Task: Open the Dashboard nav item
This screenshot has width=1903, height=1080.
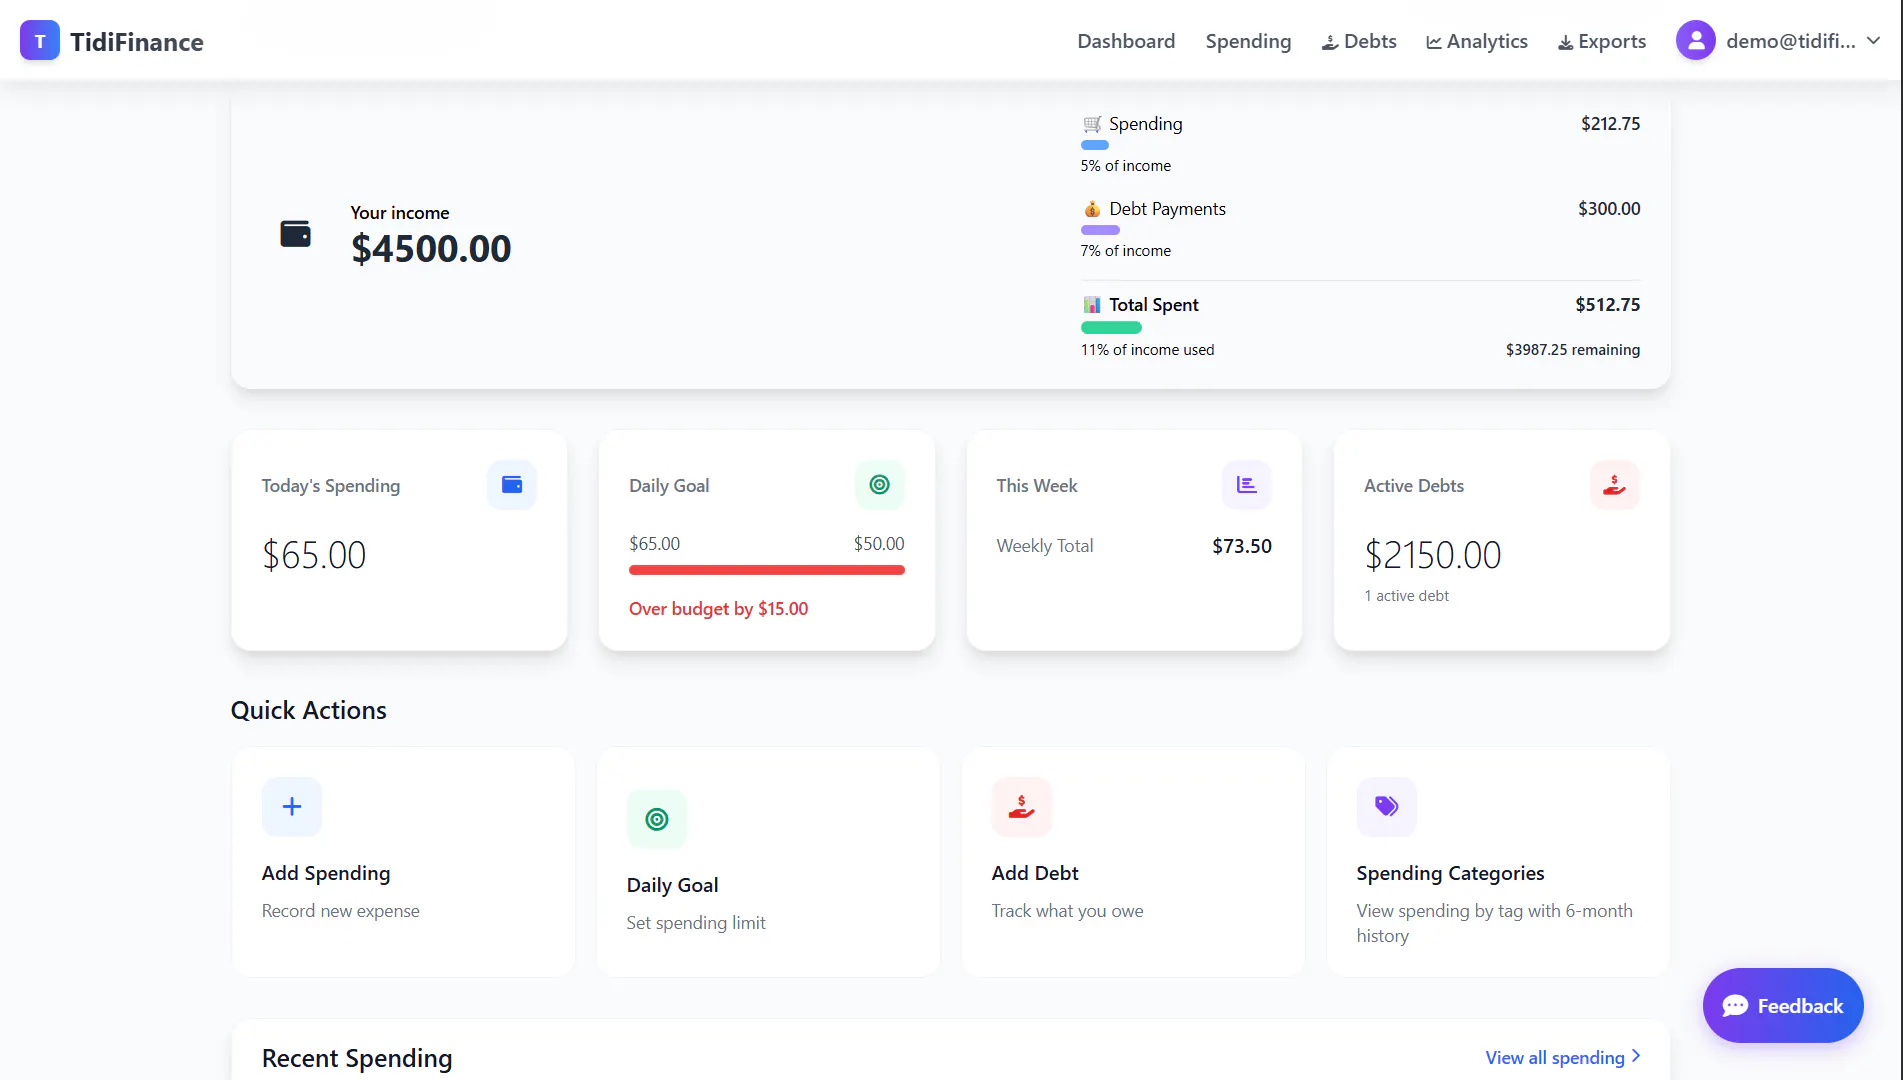Action: (1126, 41)
